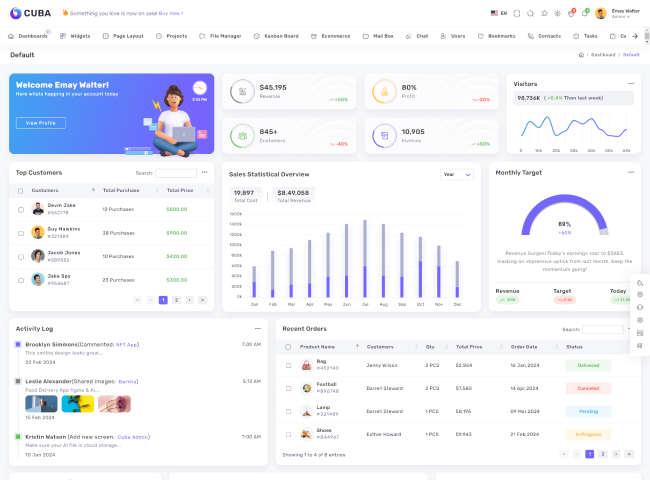The width and height of the screenshot is (650, 480).
Task: Click the star bookmark icon in header
Action: click(x=545, y=13)
